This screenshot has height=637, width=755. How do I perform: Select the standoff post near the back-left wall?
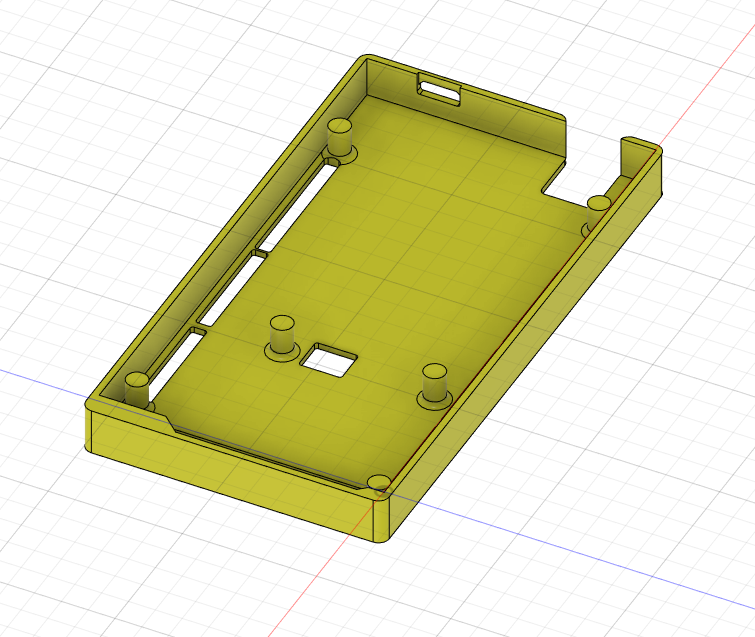click(340, 139)
